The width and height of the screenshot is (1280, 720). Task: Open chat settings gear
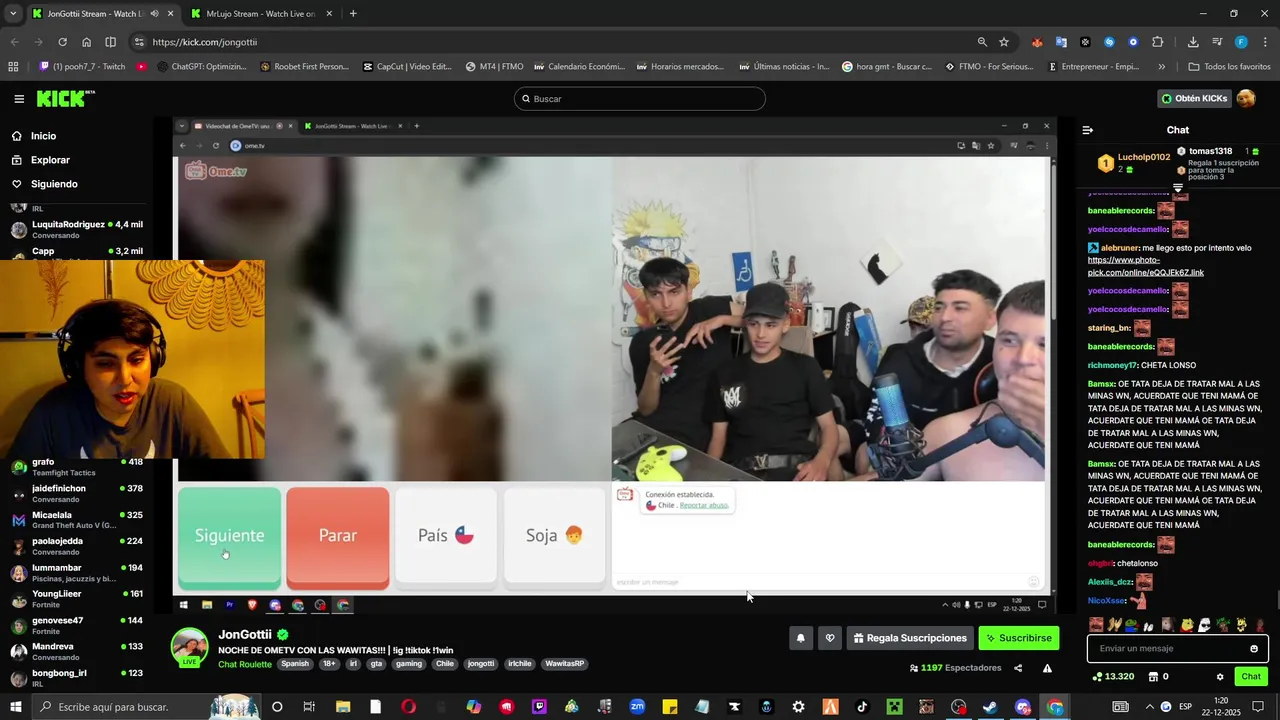[x=1220, y=677]
